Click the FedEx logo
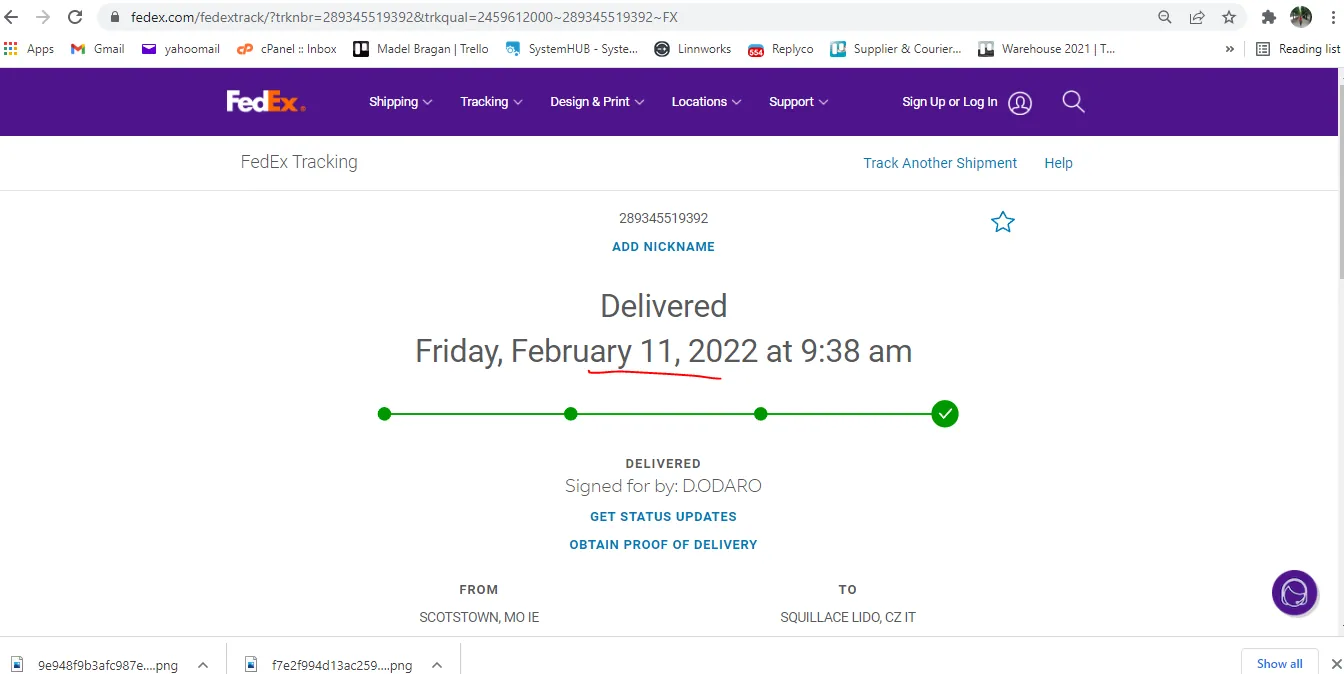This screenshot has height=674, width=1344. pos(265,101)
